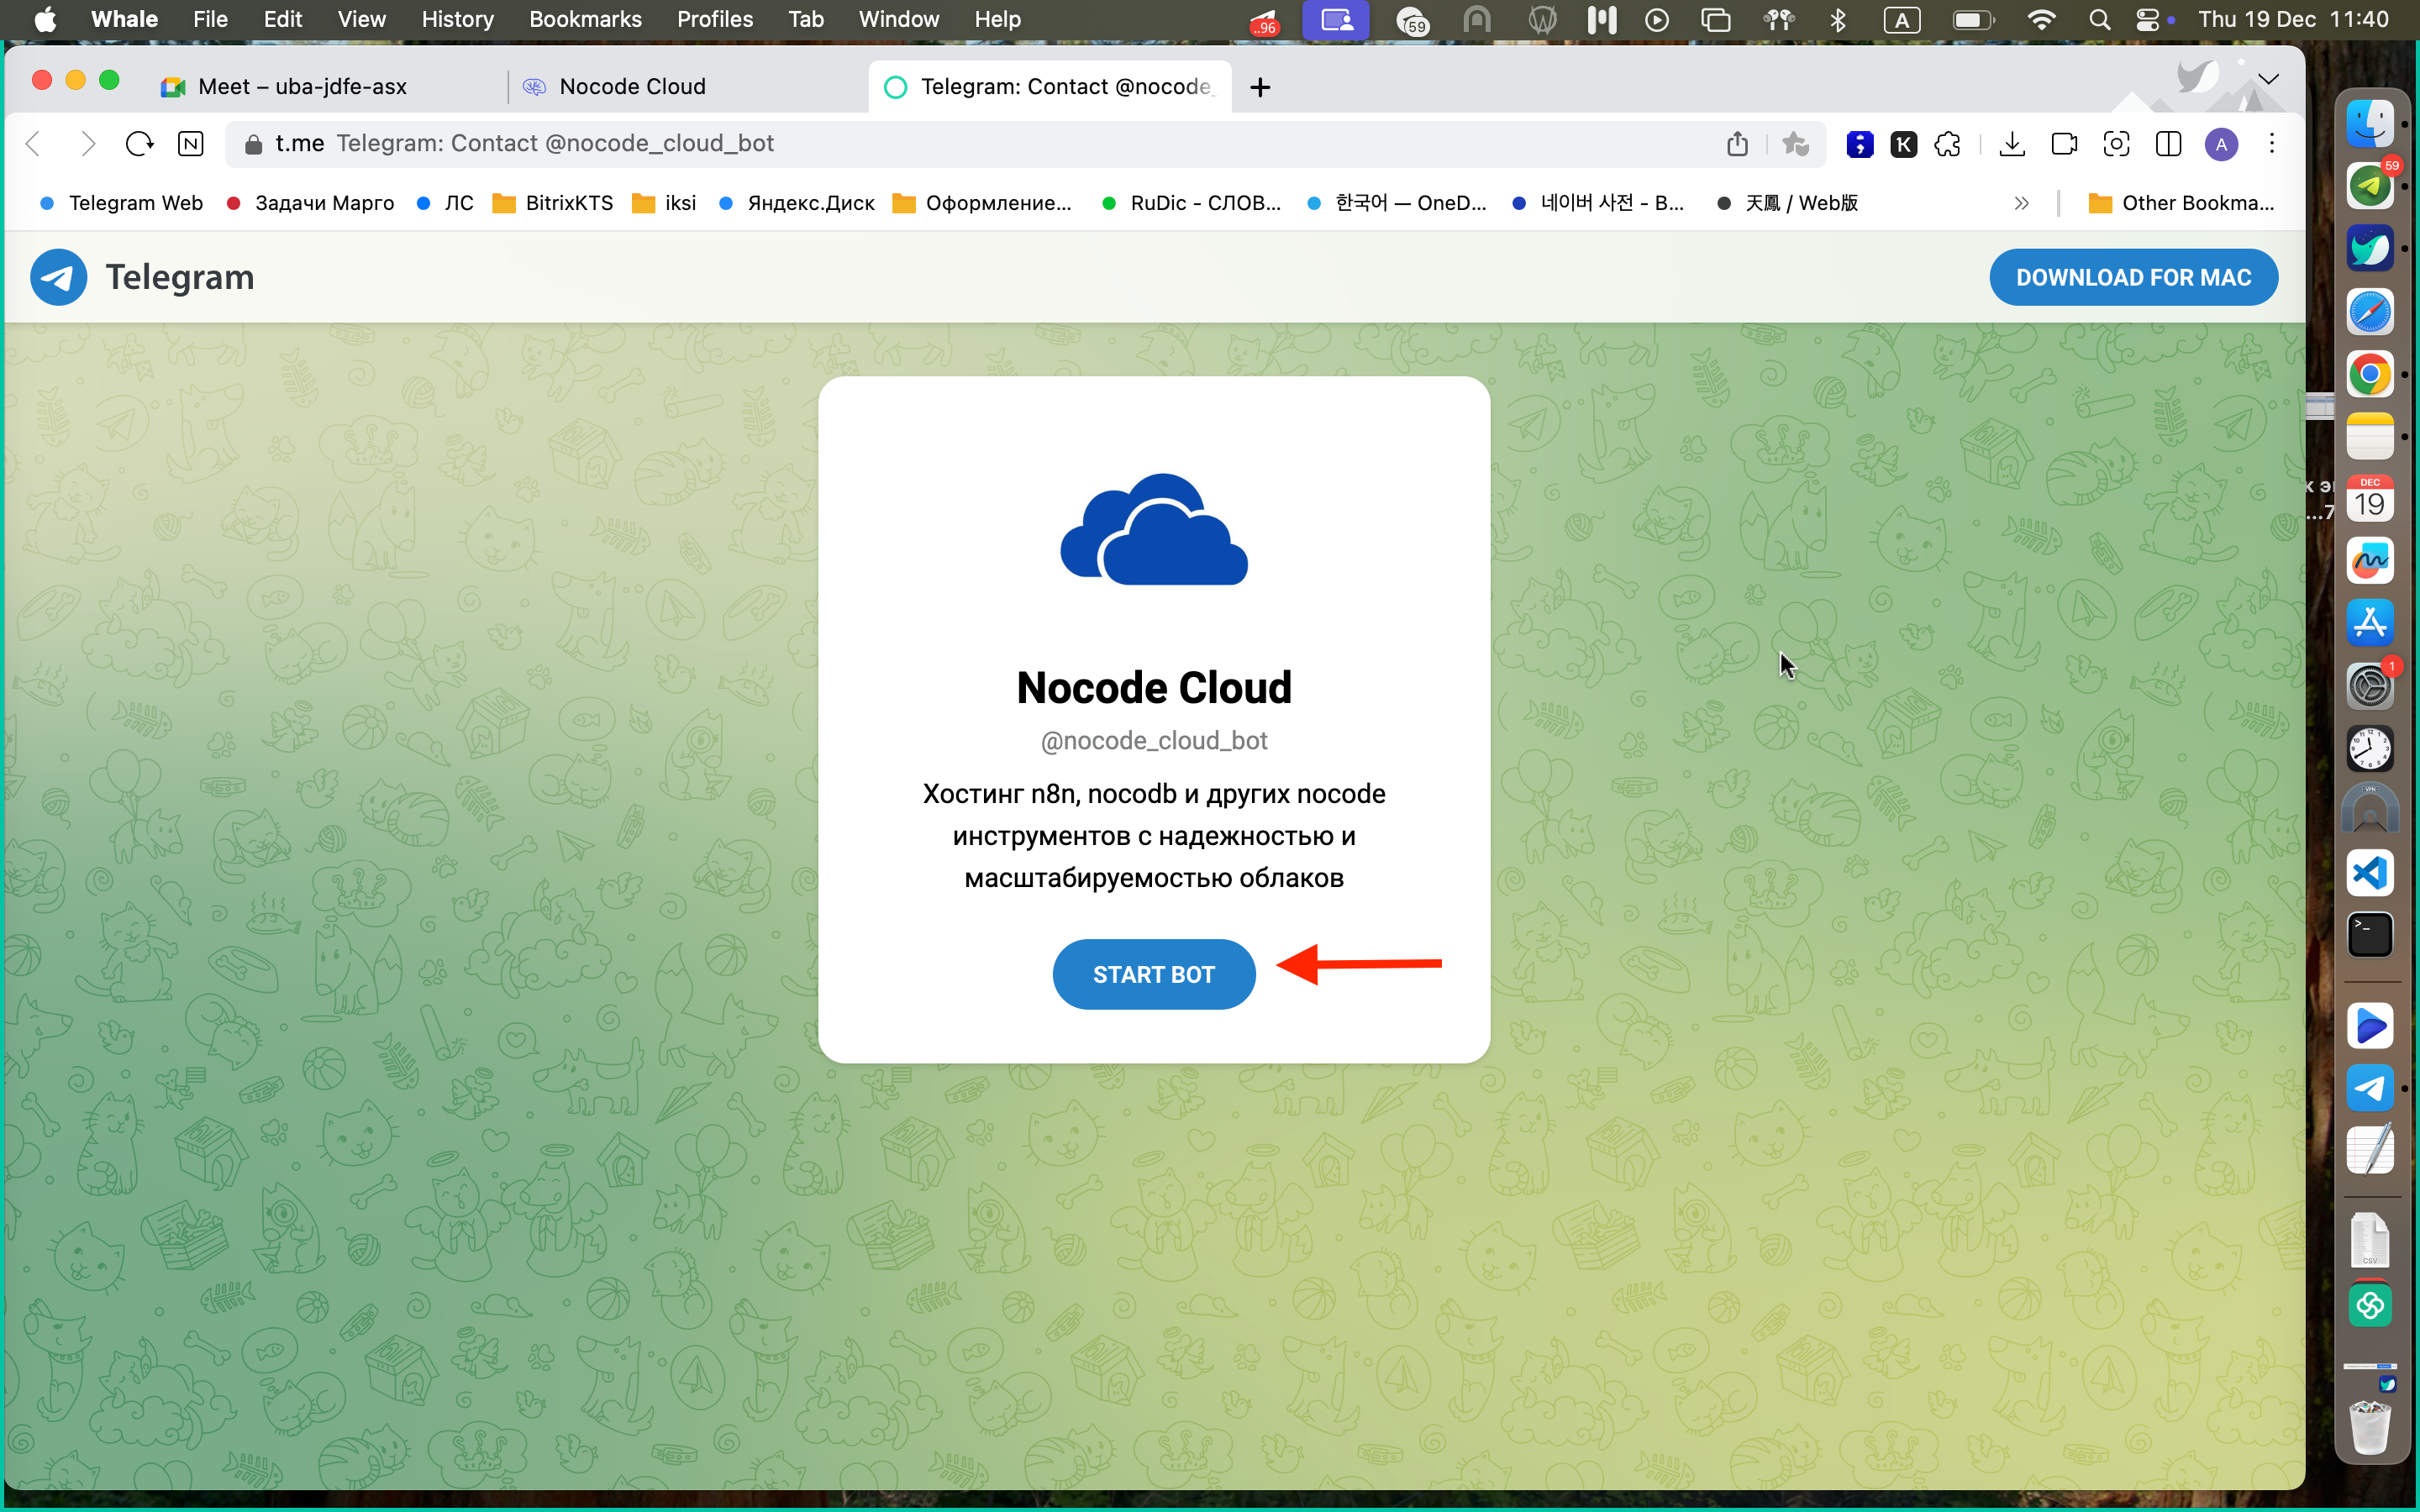Open a new tab with plus button
Viewport: 2420px width, 1512px height.
(1260, 87)
